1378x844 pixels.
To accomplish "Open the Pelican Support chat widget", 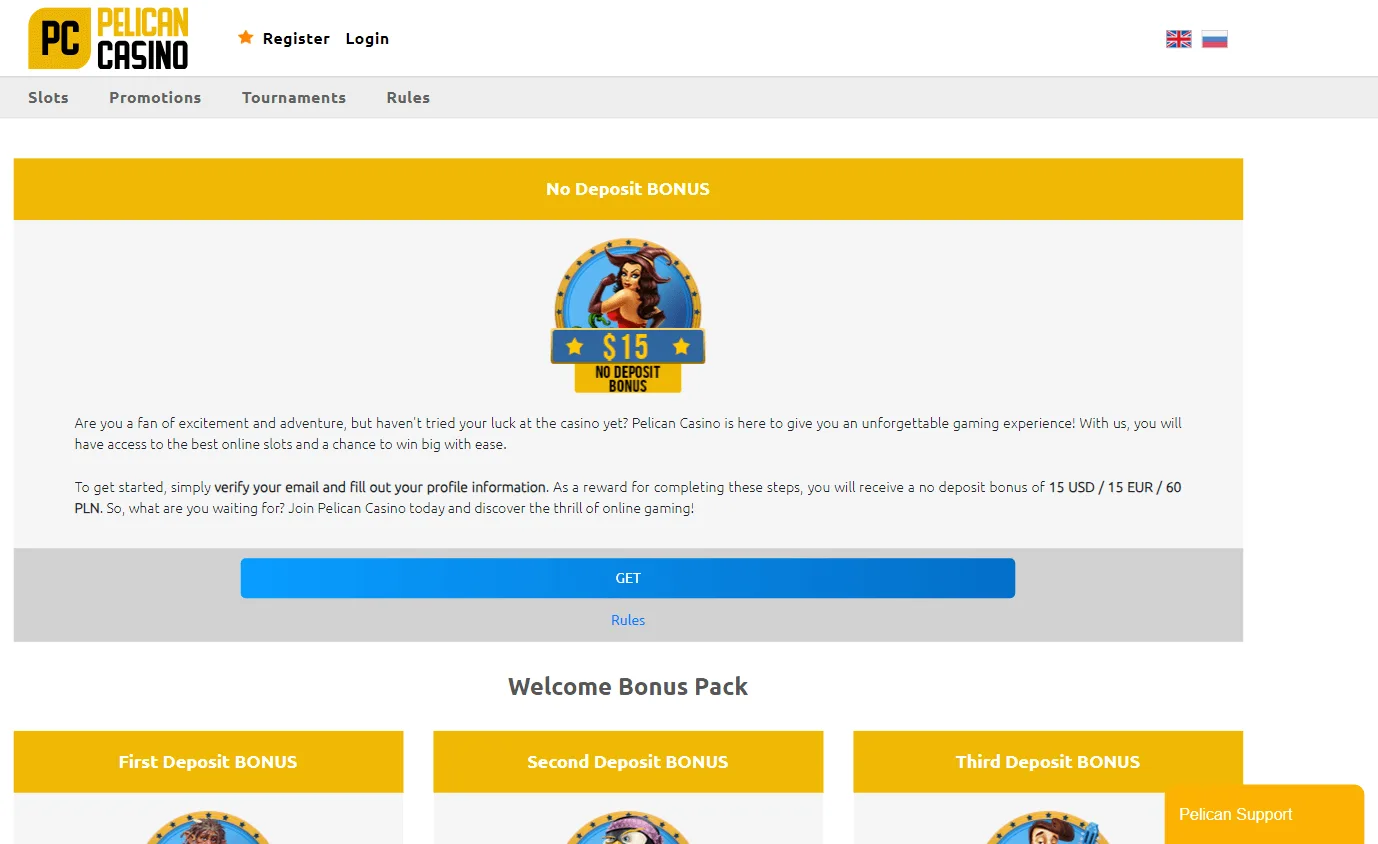I will [1264, 814].
